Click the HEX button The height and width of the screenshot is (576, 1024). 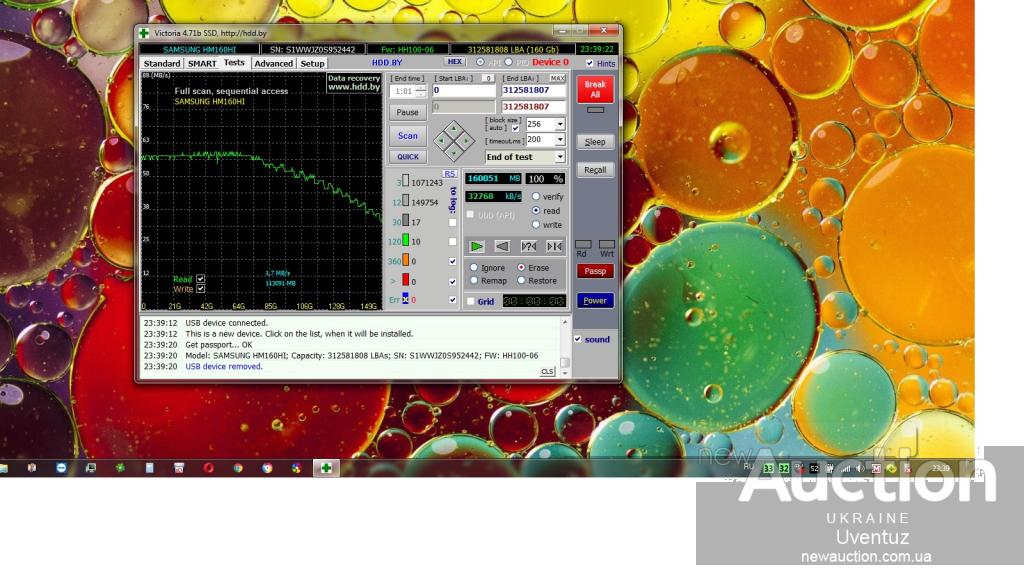[455, 62]
